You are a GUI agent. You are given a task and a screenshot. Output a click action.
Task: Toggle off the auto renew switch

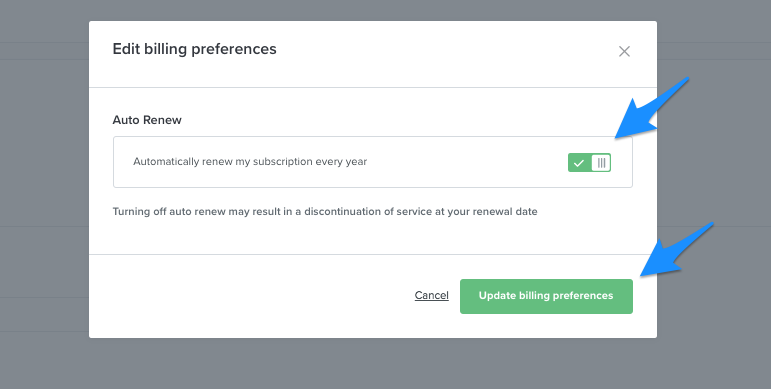pyautogui.click(x=589, y=162)
